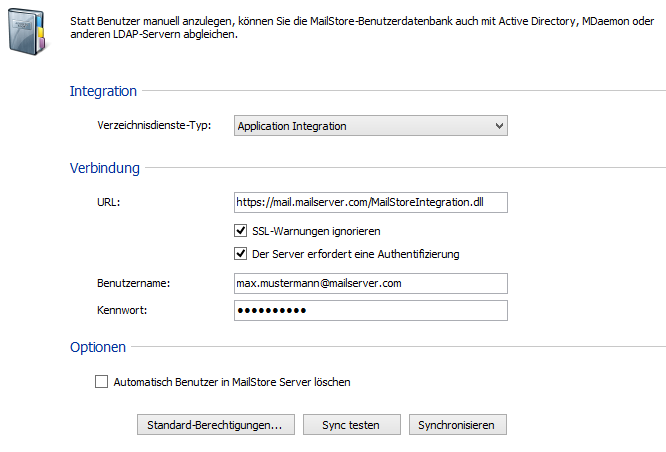
Task: Open the Standard-Berechtigungen dialog
Action: (x=215, y=425)
